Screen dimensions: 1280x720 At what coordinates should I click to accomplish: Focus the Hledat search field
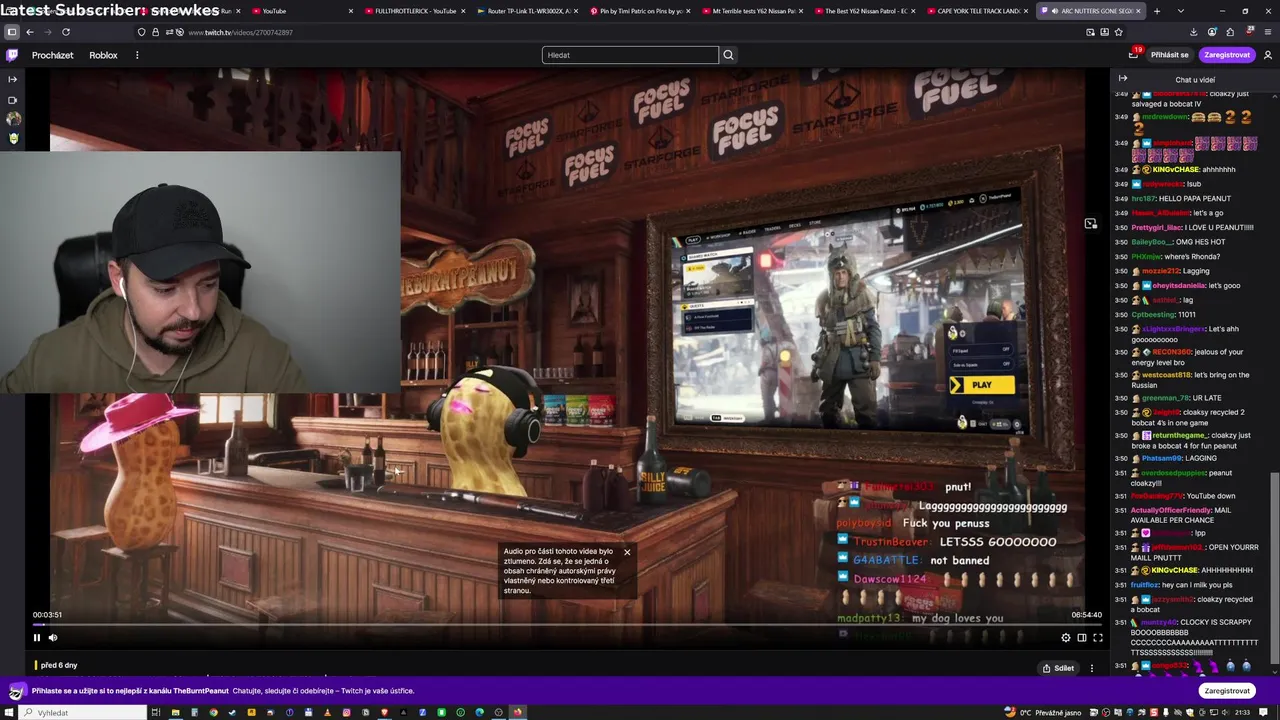630,55
